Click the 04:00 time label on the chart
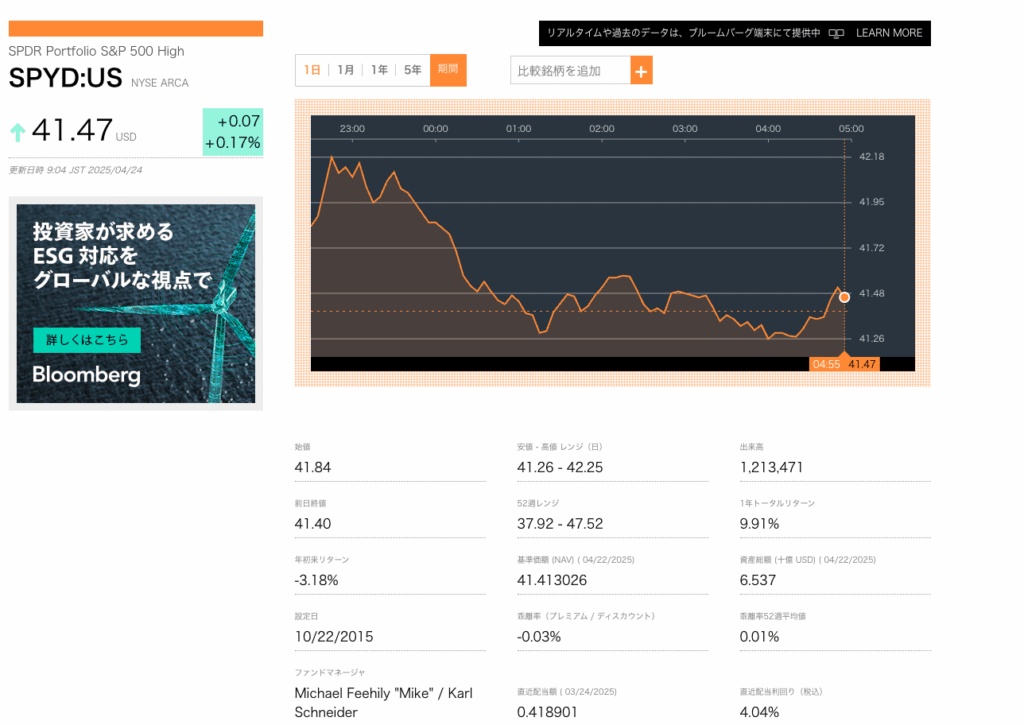Viewport: 1024px width, 725px height. 768,129
